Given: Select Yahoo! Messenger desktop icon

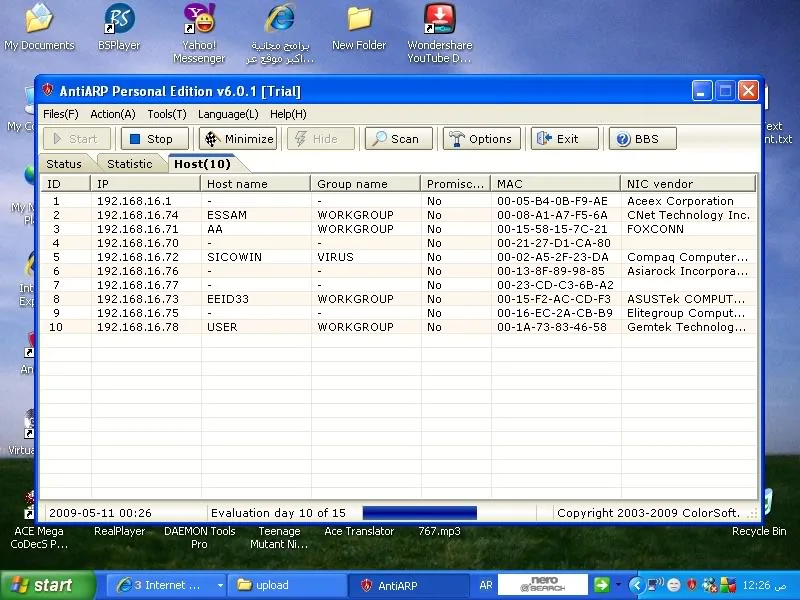Looking at the screenshot, I should click(199, 34).
